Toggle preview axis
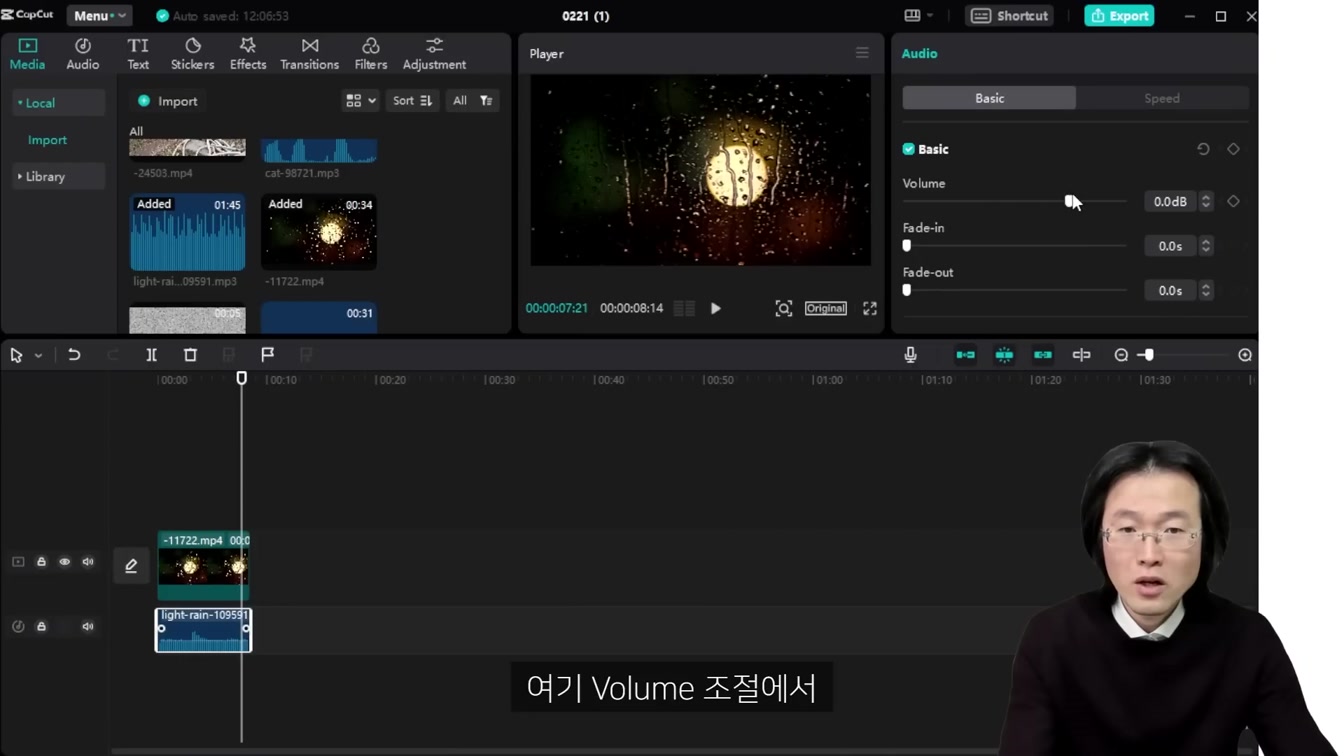This screenshot has height=756, width=1344. pyautogui.click(x=1081, y=355)
